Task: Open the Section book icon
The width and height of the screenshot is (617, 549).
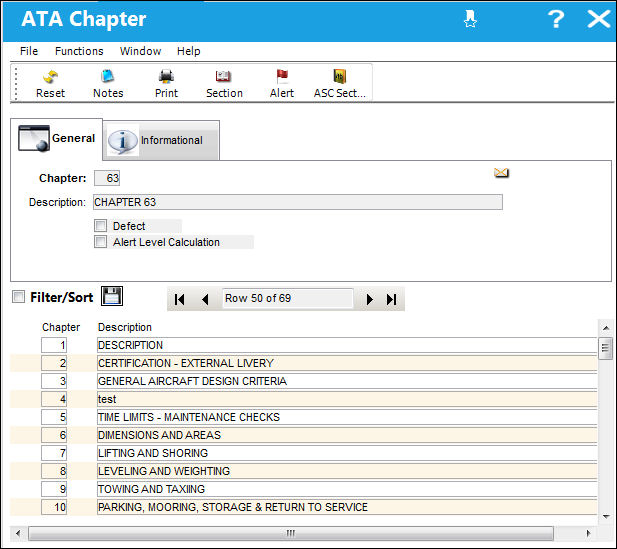Action: click(x=223, y=76)
